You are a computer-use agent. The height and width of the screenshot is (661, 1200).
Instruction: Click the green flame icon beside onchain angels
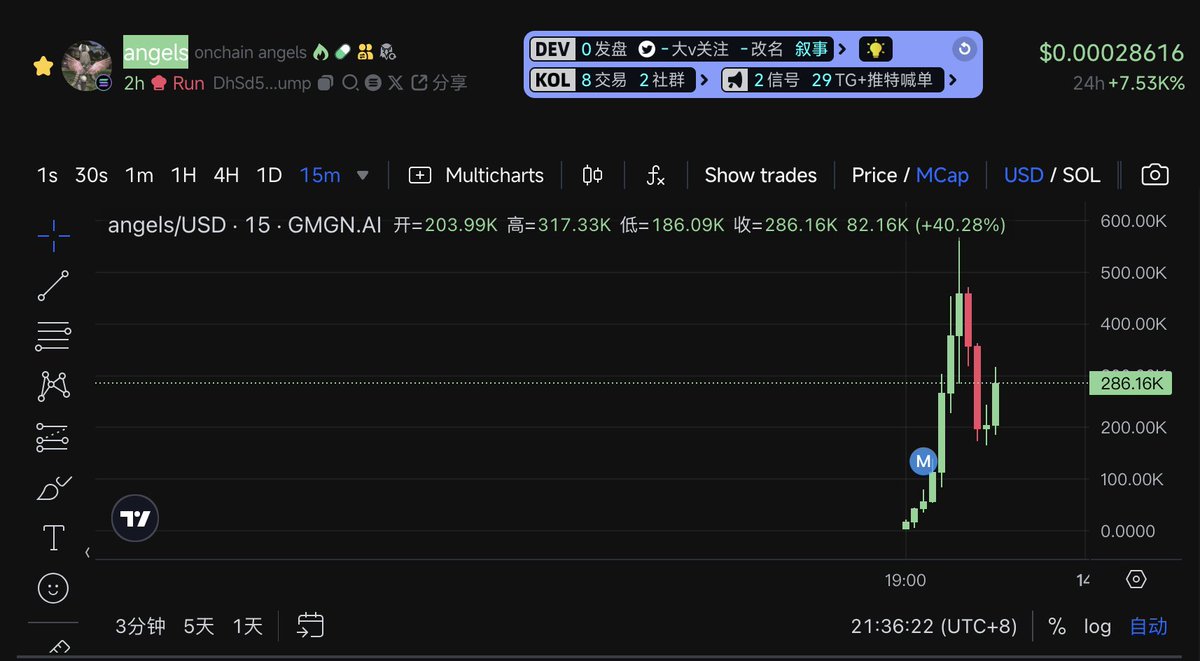click(x=321, y=52)
